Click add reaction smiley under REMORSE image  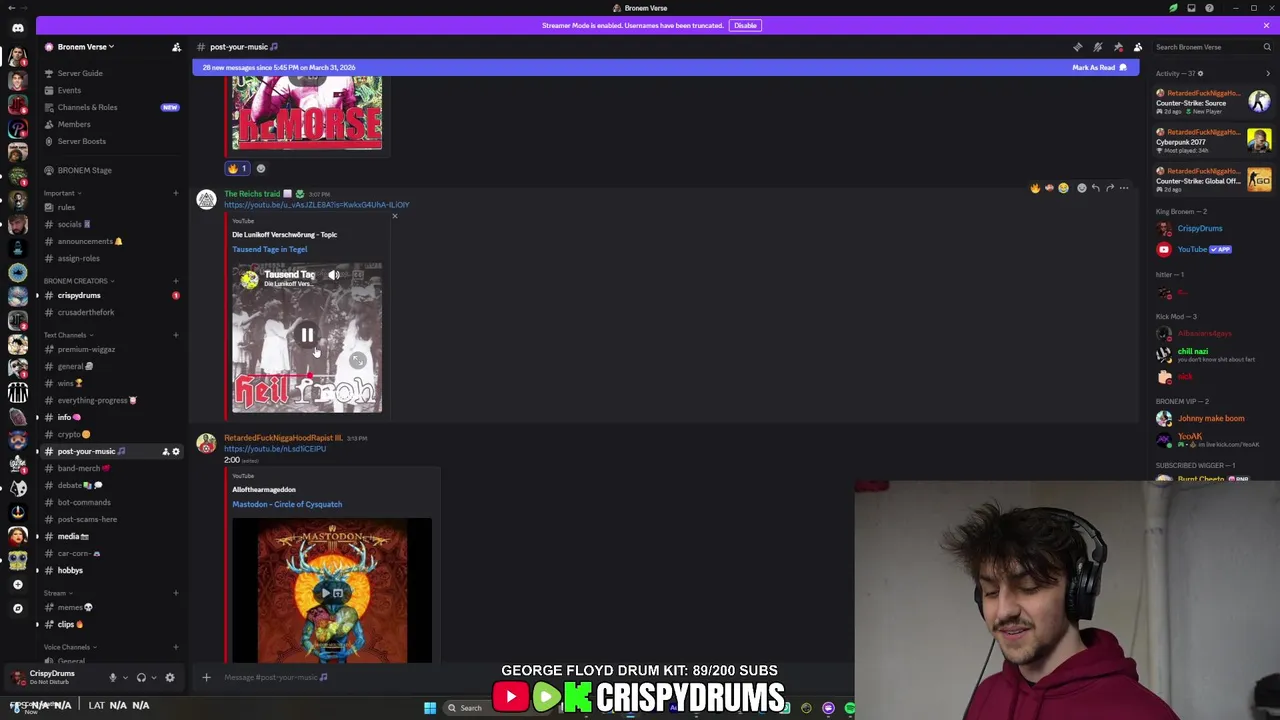point(261,169)
